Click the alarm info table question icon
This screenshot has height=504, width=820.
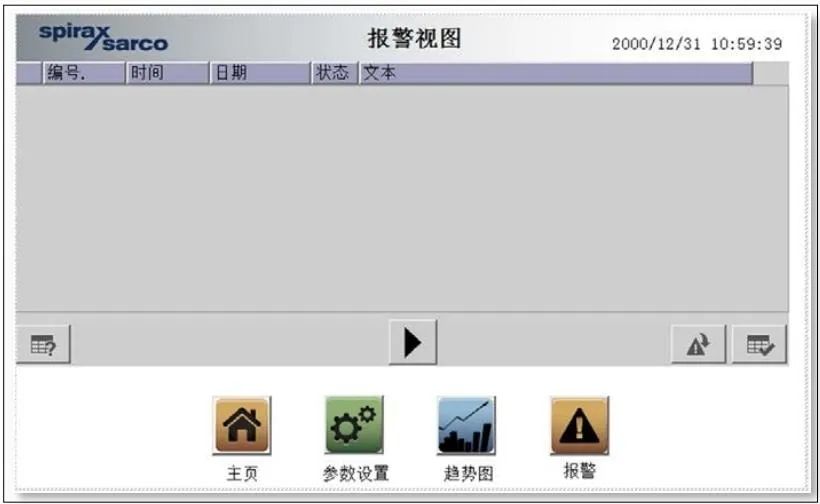(43, 345)
